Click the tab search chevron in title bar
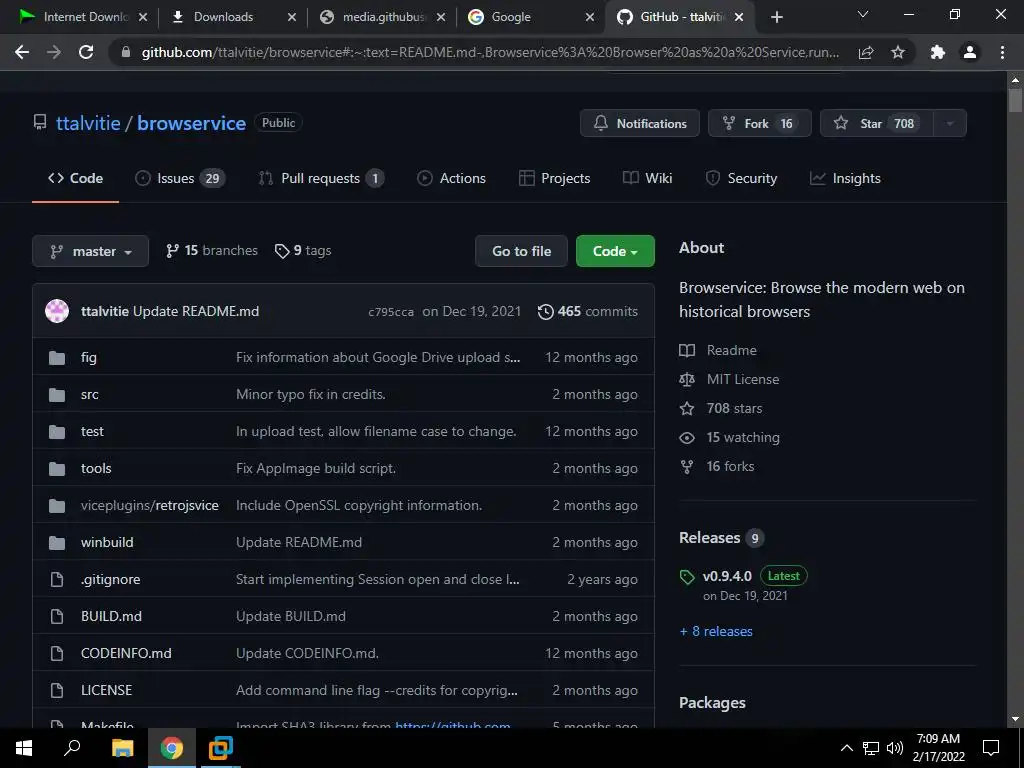 coord(863,14)
